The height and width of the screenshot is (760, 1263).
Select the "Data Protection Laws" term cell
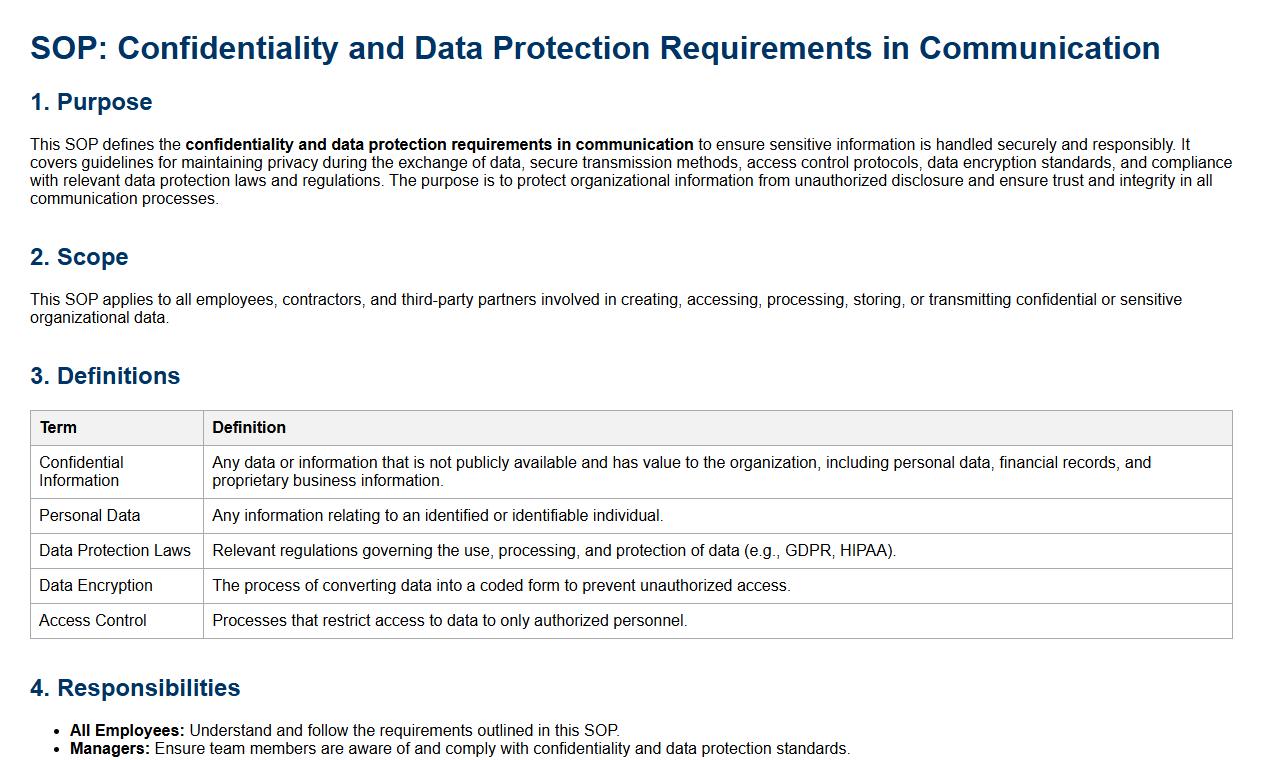tap(114, 550)
